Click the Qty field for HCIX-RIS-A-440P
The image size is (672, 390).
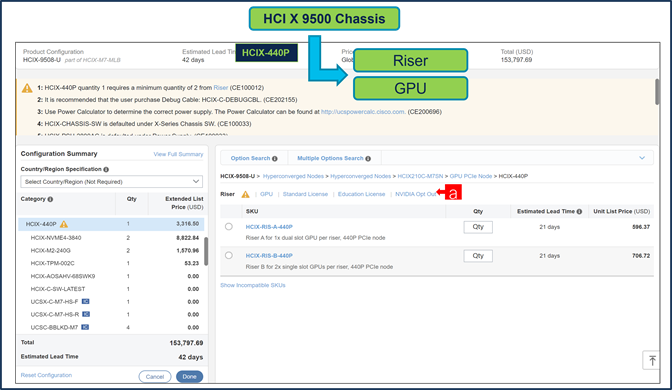(x=478, y=227)
